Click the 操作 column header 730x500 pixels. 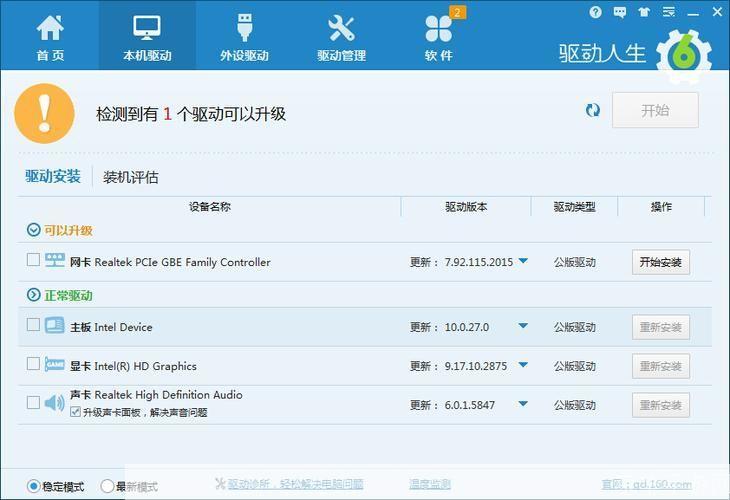pyautogui.click(x=661, y=207)
